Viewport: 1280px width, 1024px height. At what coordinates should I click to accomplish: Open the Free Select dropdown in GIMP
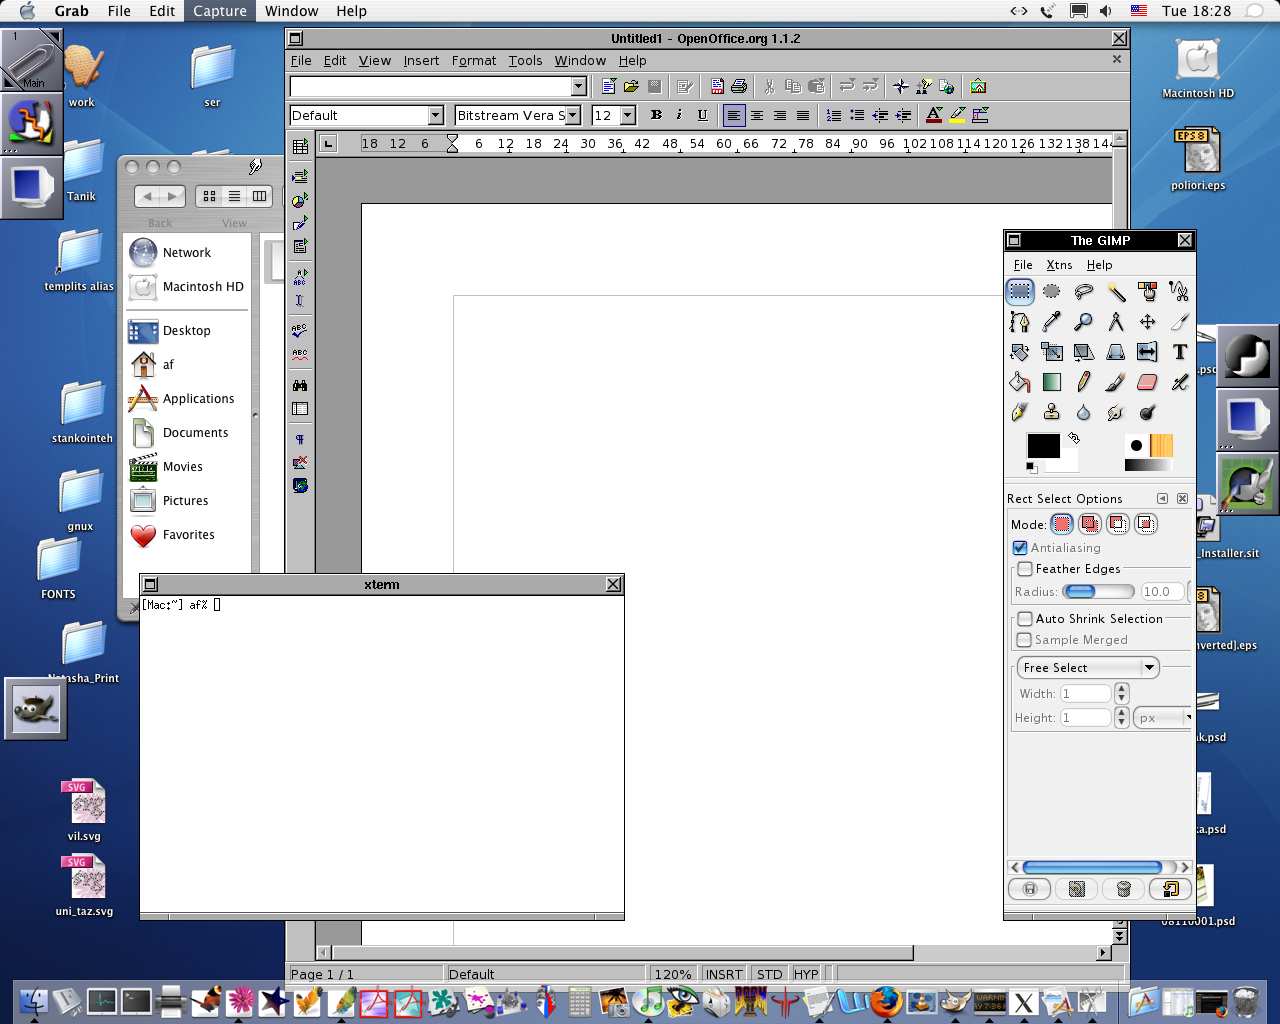pyautogui.click(x=1087, y=667)
